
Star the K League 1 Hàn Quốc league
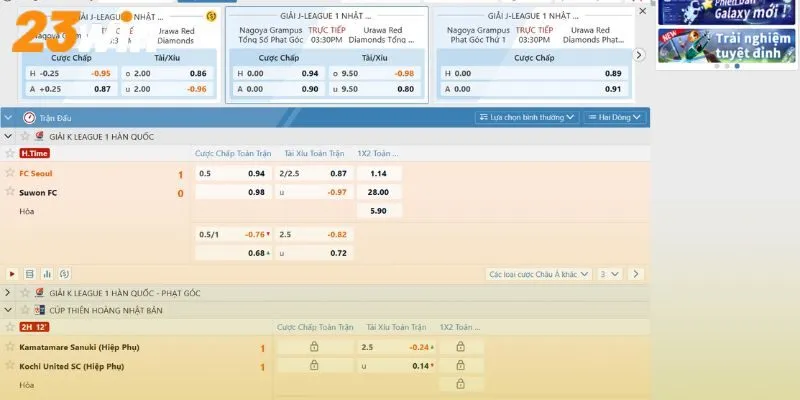[x=23, y=135]
